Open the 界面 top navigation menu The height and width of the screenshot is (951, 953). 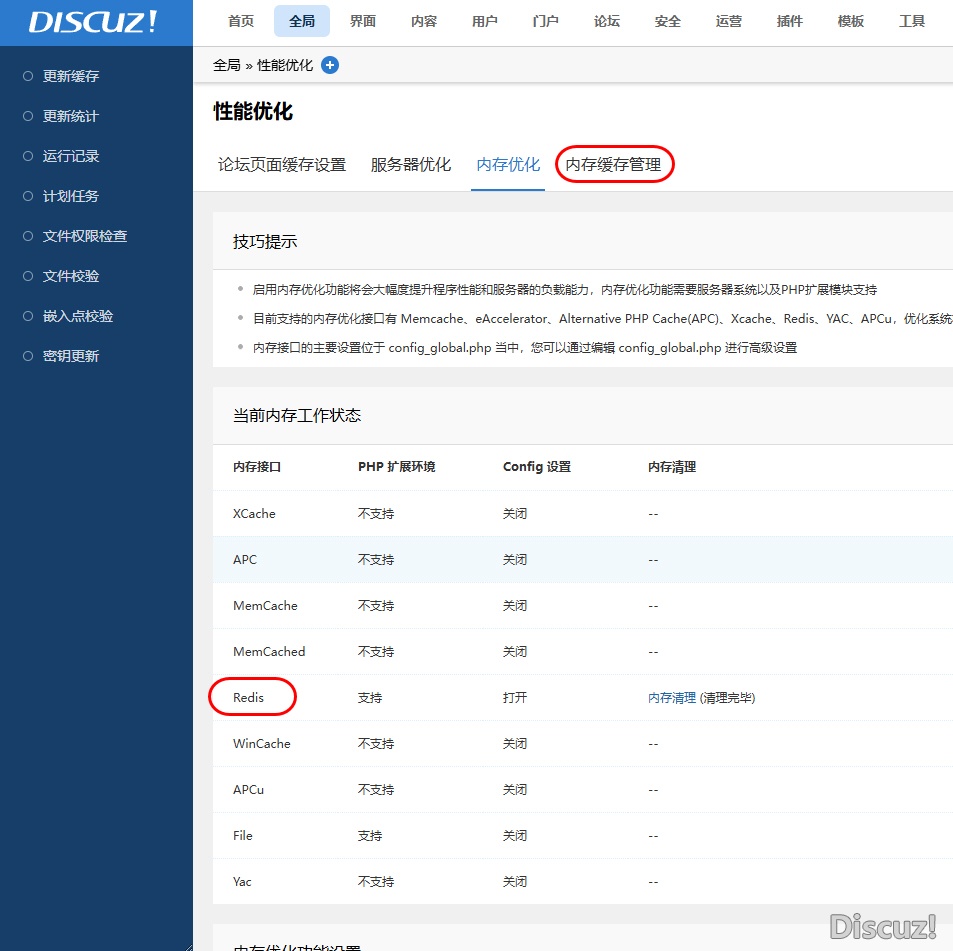coord(363,21)
